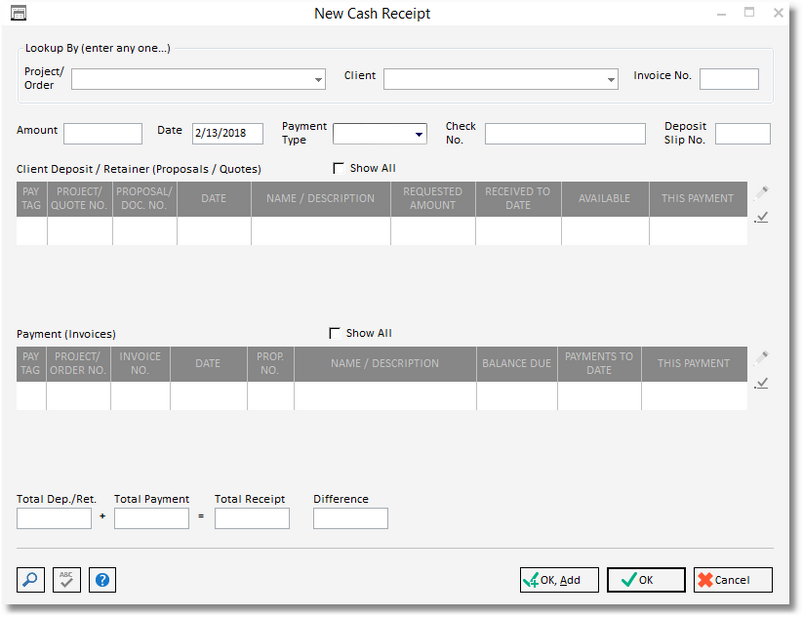Viewport: 803px width, 618px height.
Task: Select the Date field showing 2/13/2018
Action: 227,134
